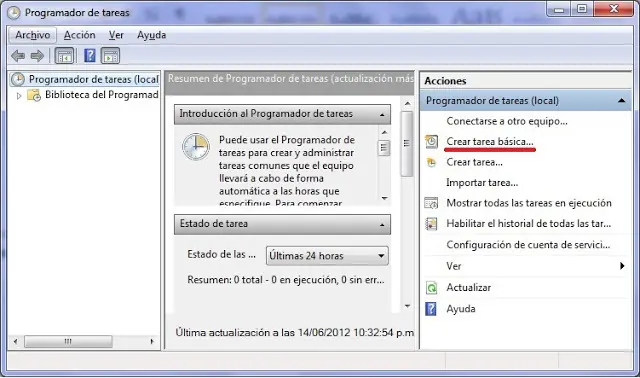Click the left pane scroll-left arrow
The image size is (640, 378).
tap(16, 341)
